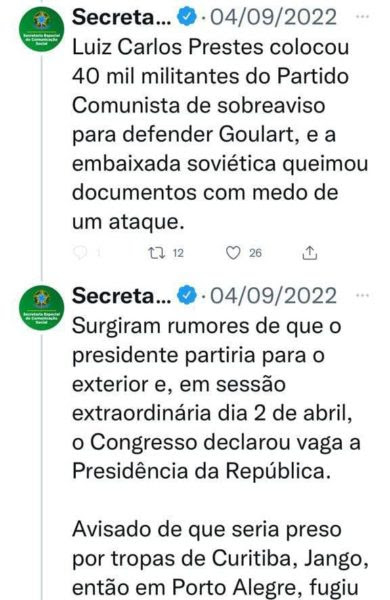Click the second tweet's Secreta... account name
Screen dimensions: 390x600
tap(122, 296)
